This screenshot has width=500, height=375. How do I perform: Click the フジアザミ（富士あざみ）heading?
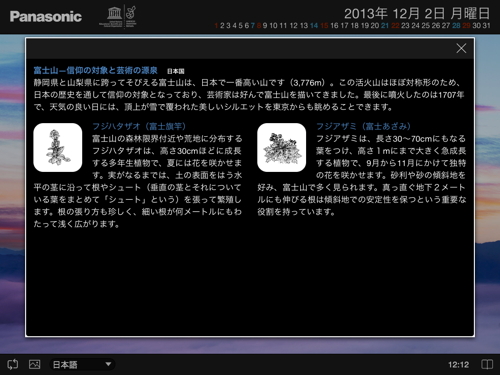coord(363,126)
